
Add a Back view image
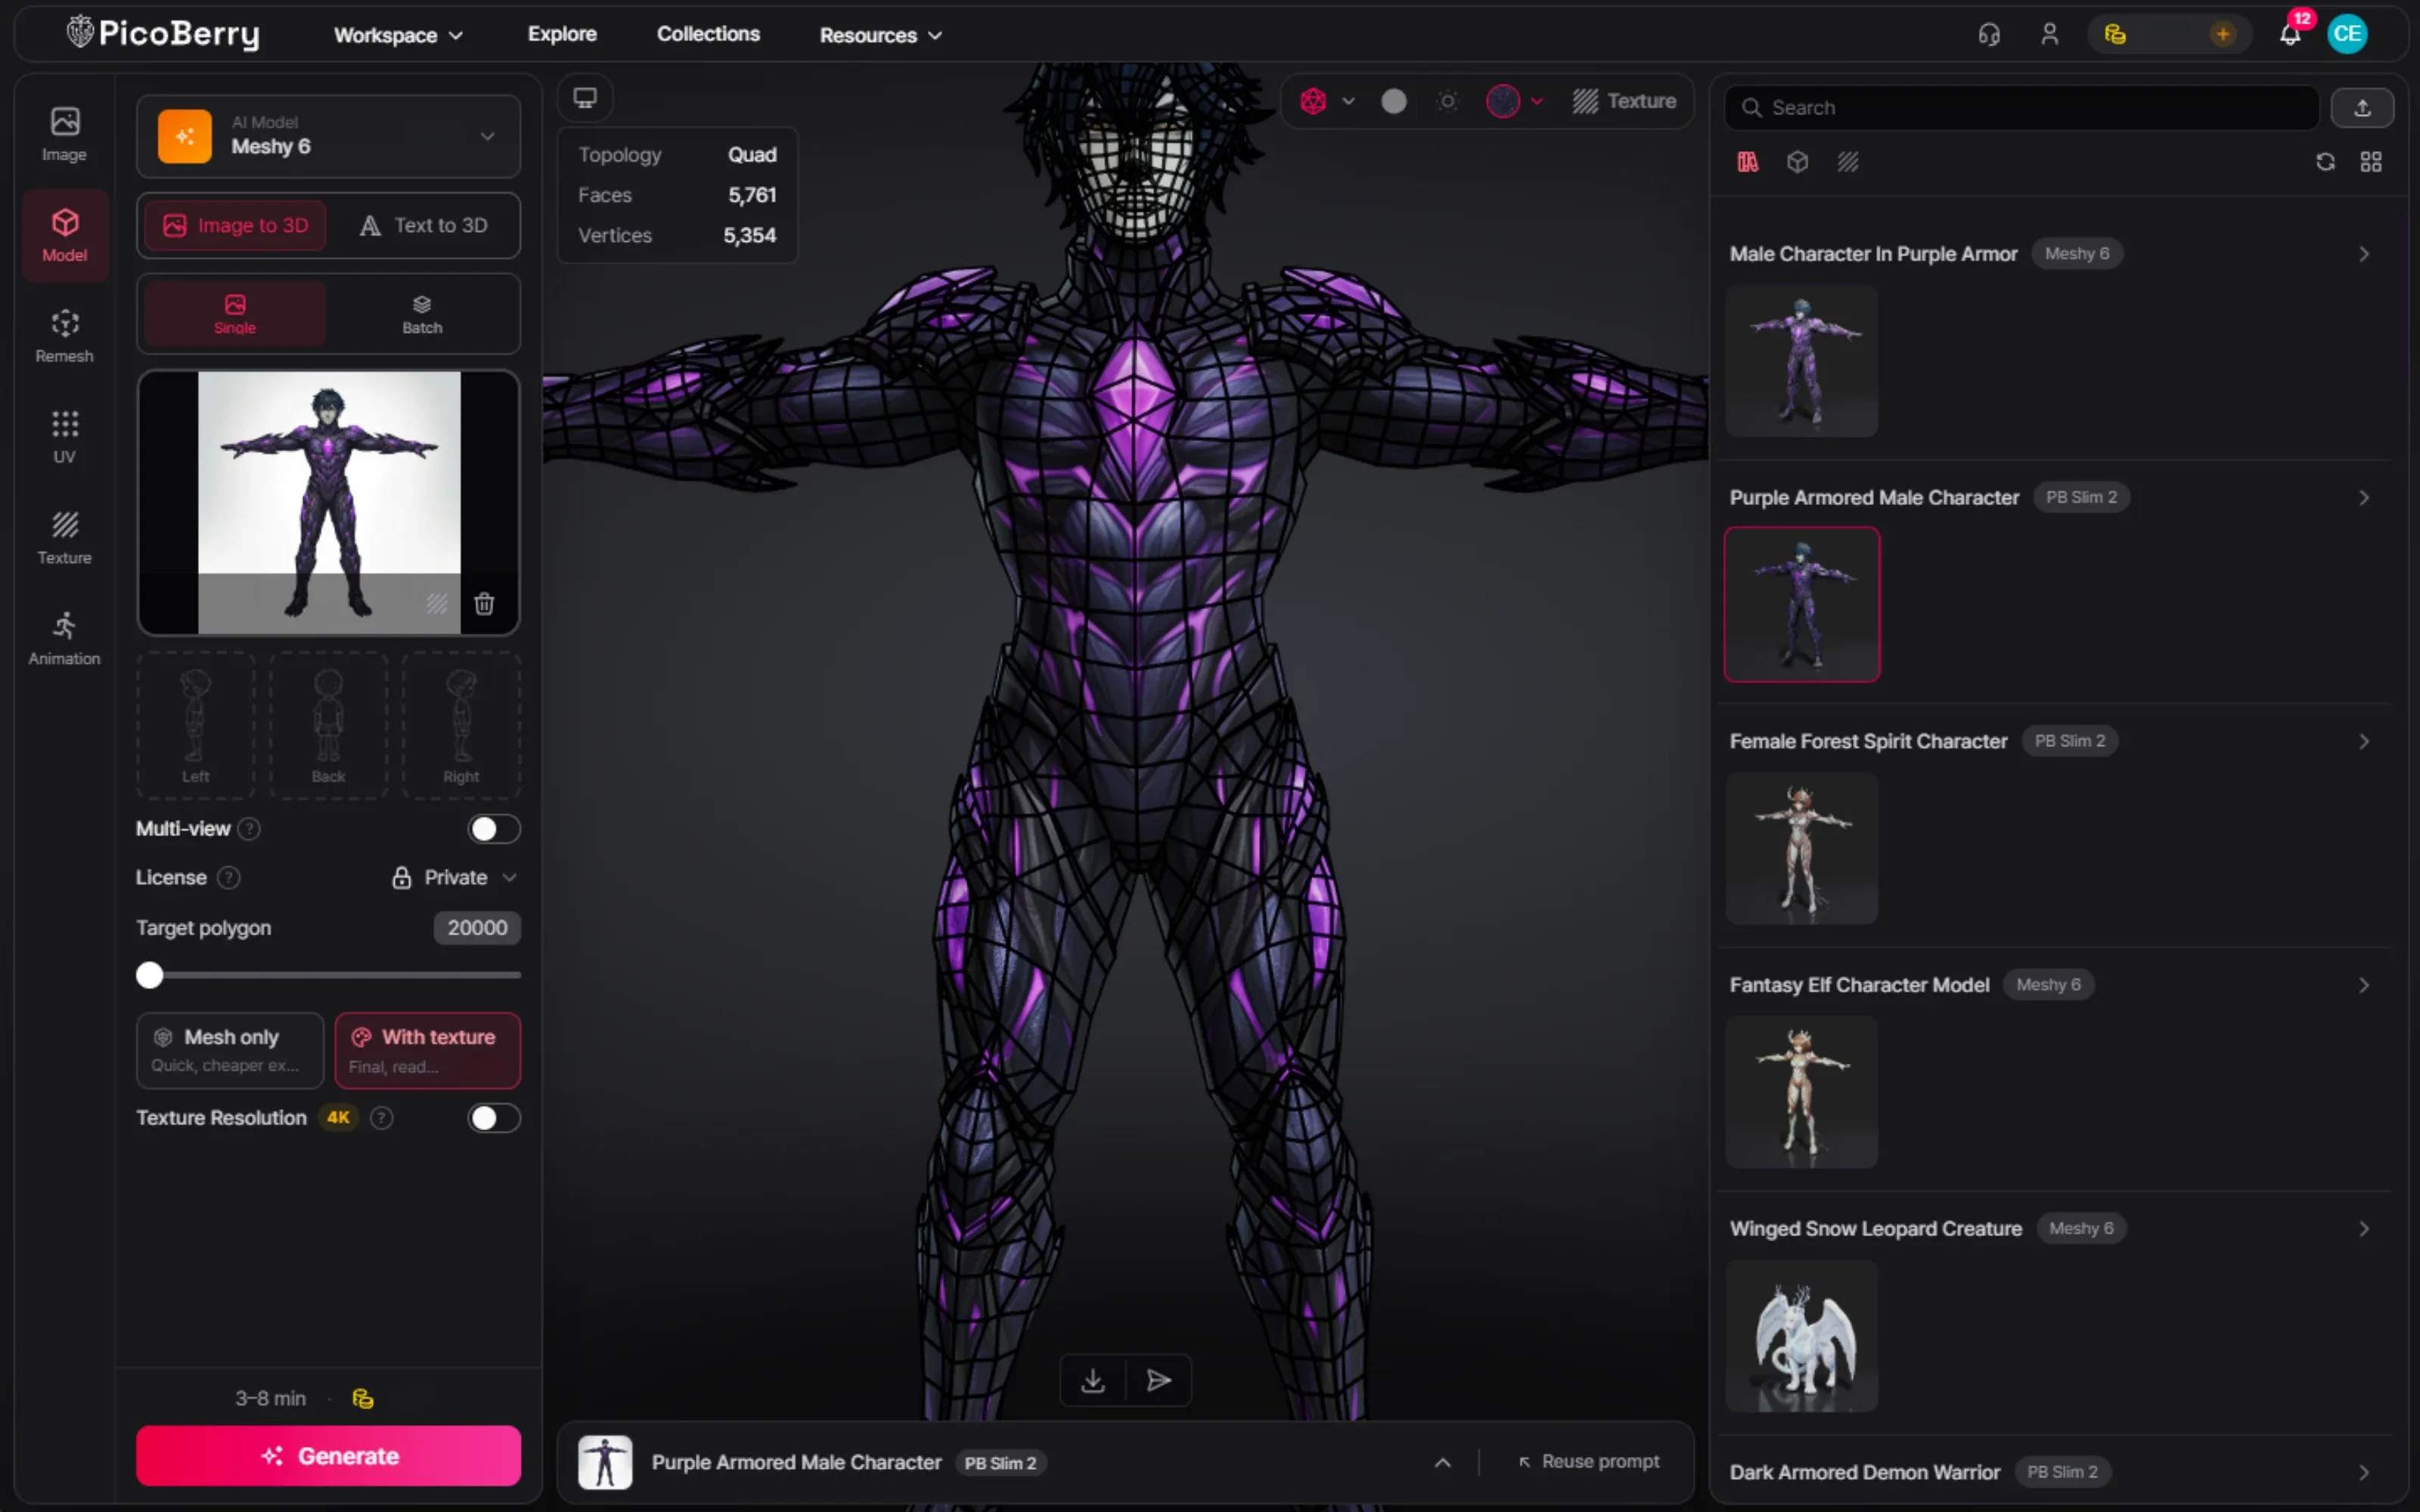(x=328, y=725)
